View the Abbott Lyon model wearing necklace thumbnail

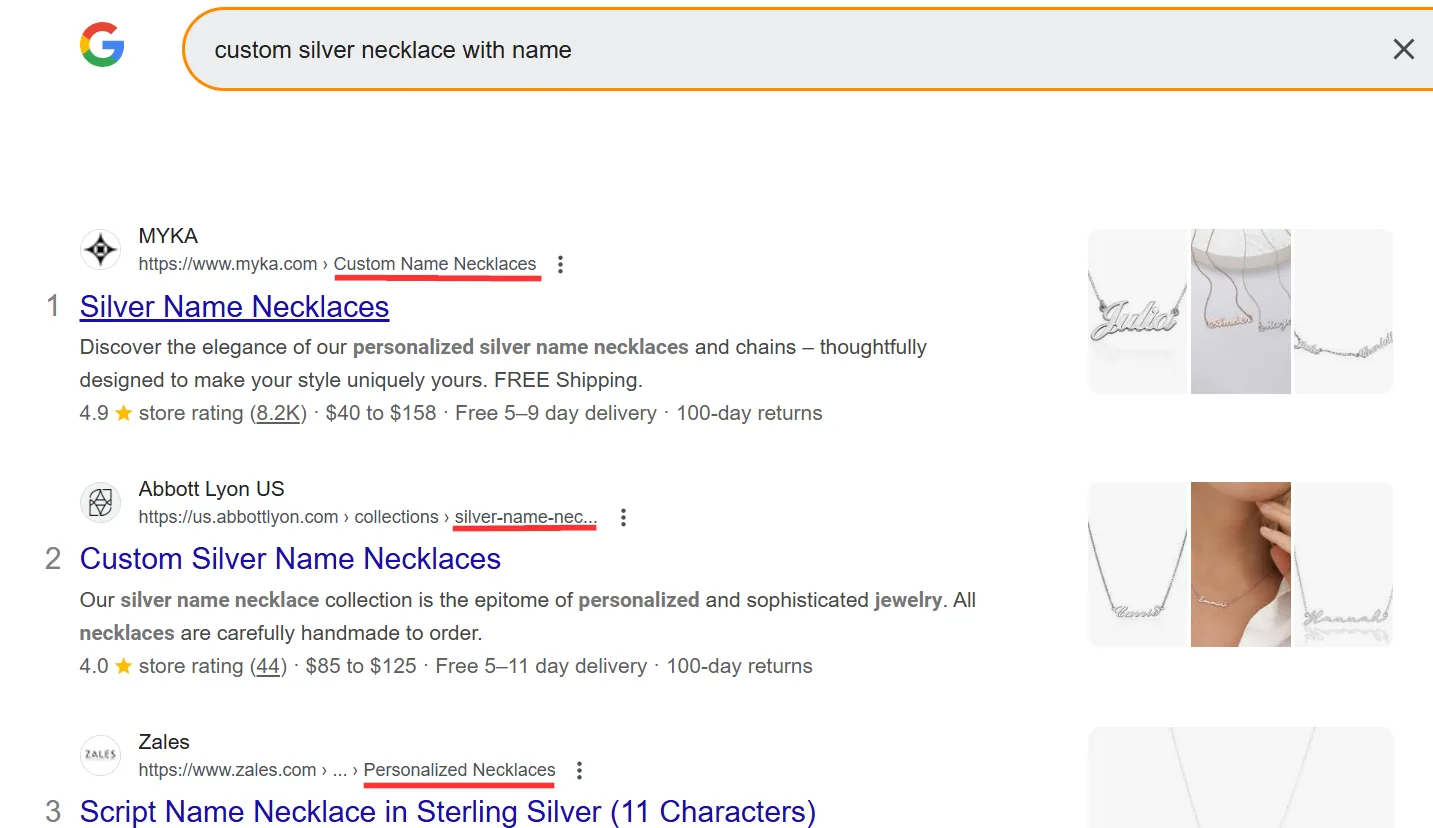1241,564
